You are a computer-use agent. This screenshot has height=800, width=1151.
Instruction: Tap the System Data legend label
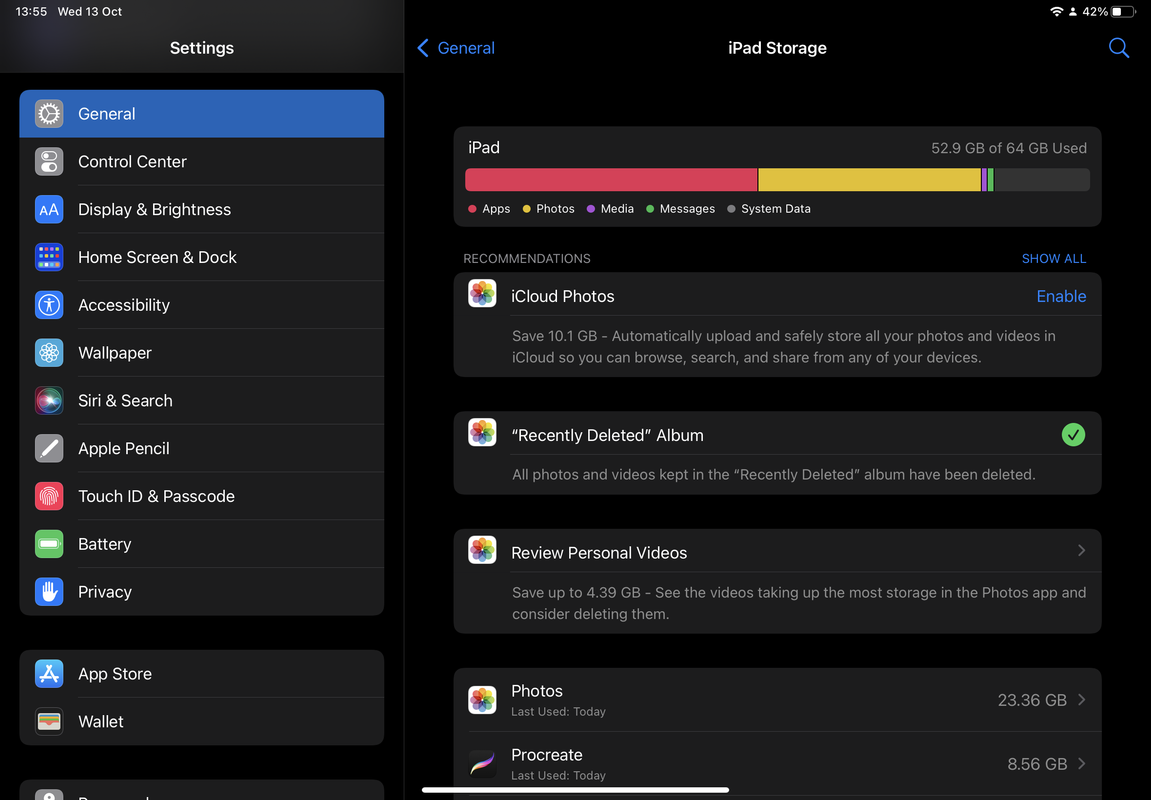tap(775, 208)
